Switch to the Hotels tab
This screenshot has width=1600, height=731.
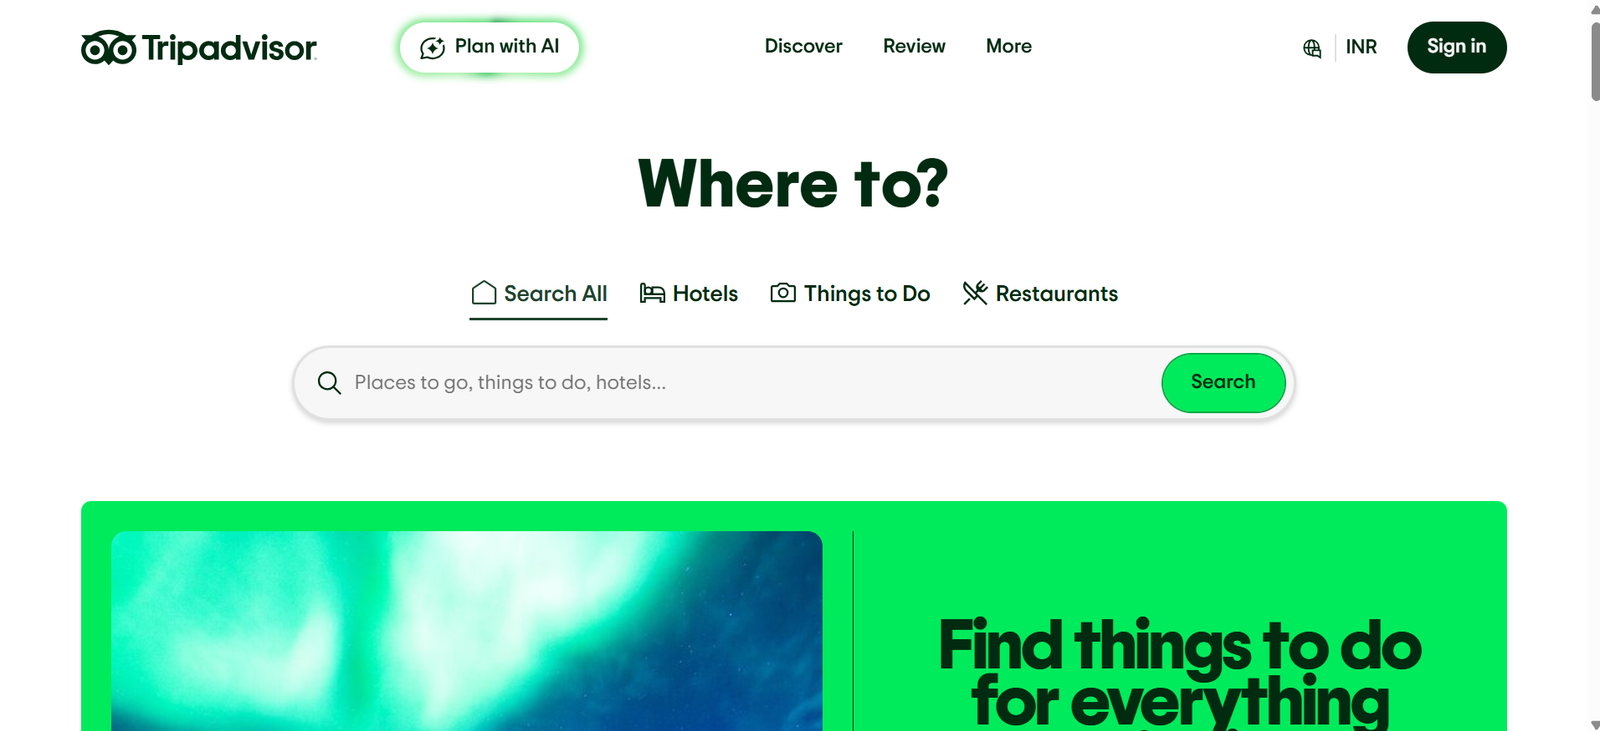[x=689, y=293]
